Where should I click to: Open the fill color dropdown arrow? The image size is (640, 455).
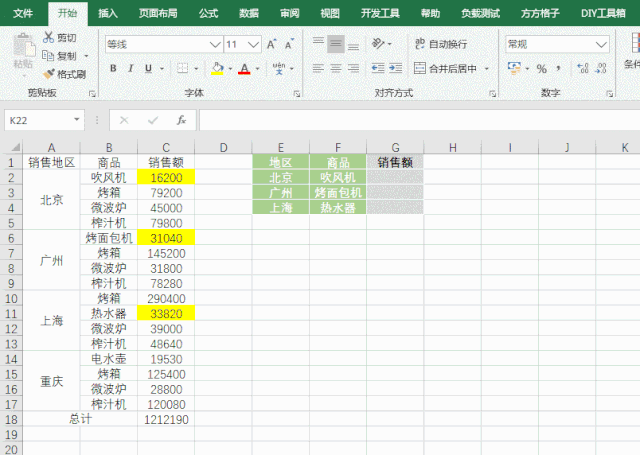coord(230,69)
